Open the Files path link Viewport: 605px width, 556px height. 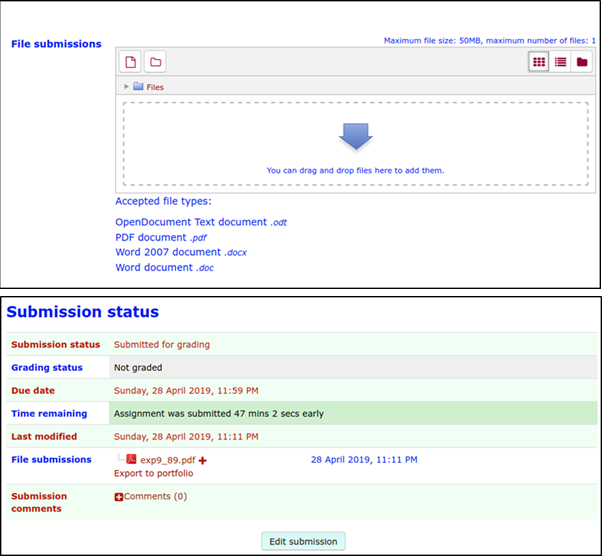click(x=155, y=87)
